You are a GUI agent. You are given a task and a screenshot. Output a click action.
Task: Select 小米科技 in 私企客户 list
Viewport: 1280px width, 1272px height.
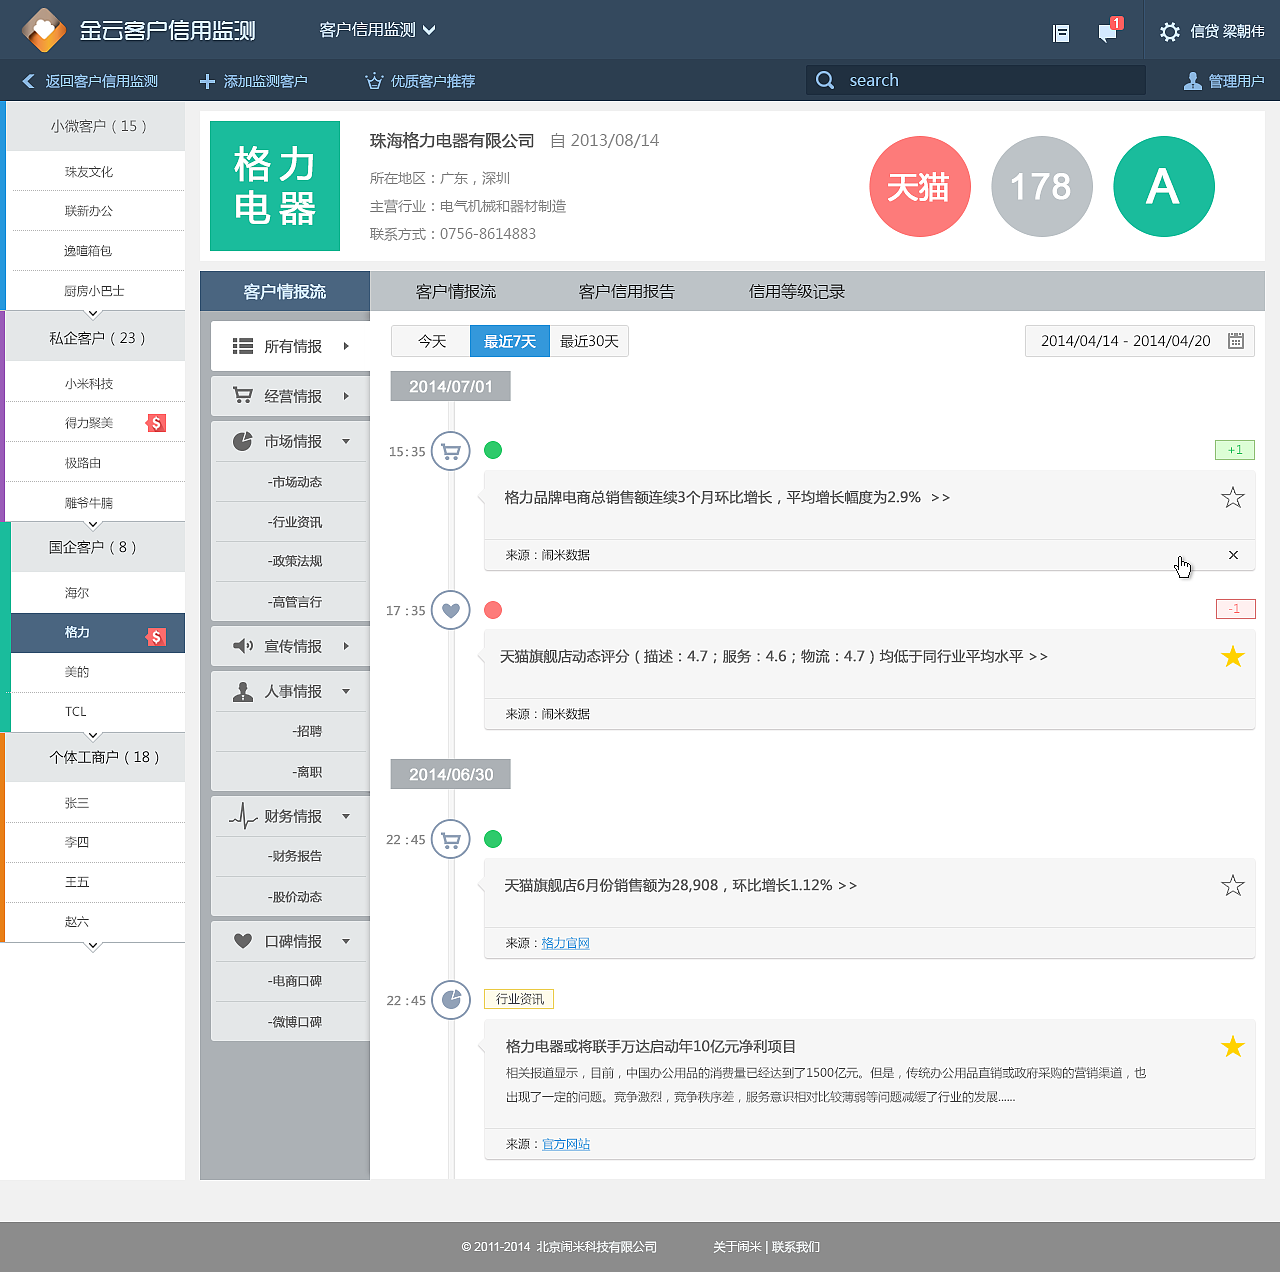tap(95, 383)
